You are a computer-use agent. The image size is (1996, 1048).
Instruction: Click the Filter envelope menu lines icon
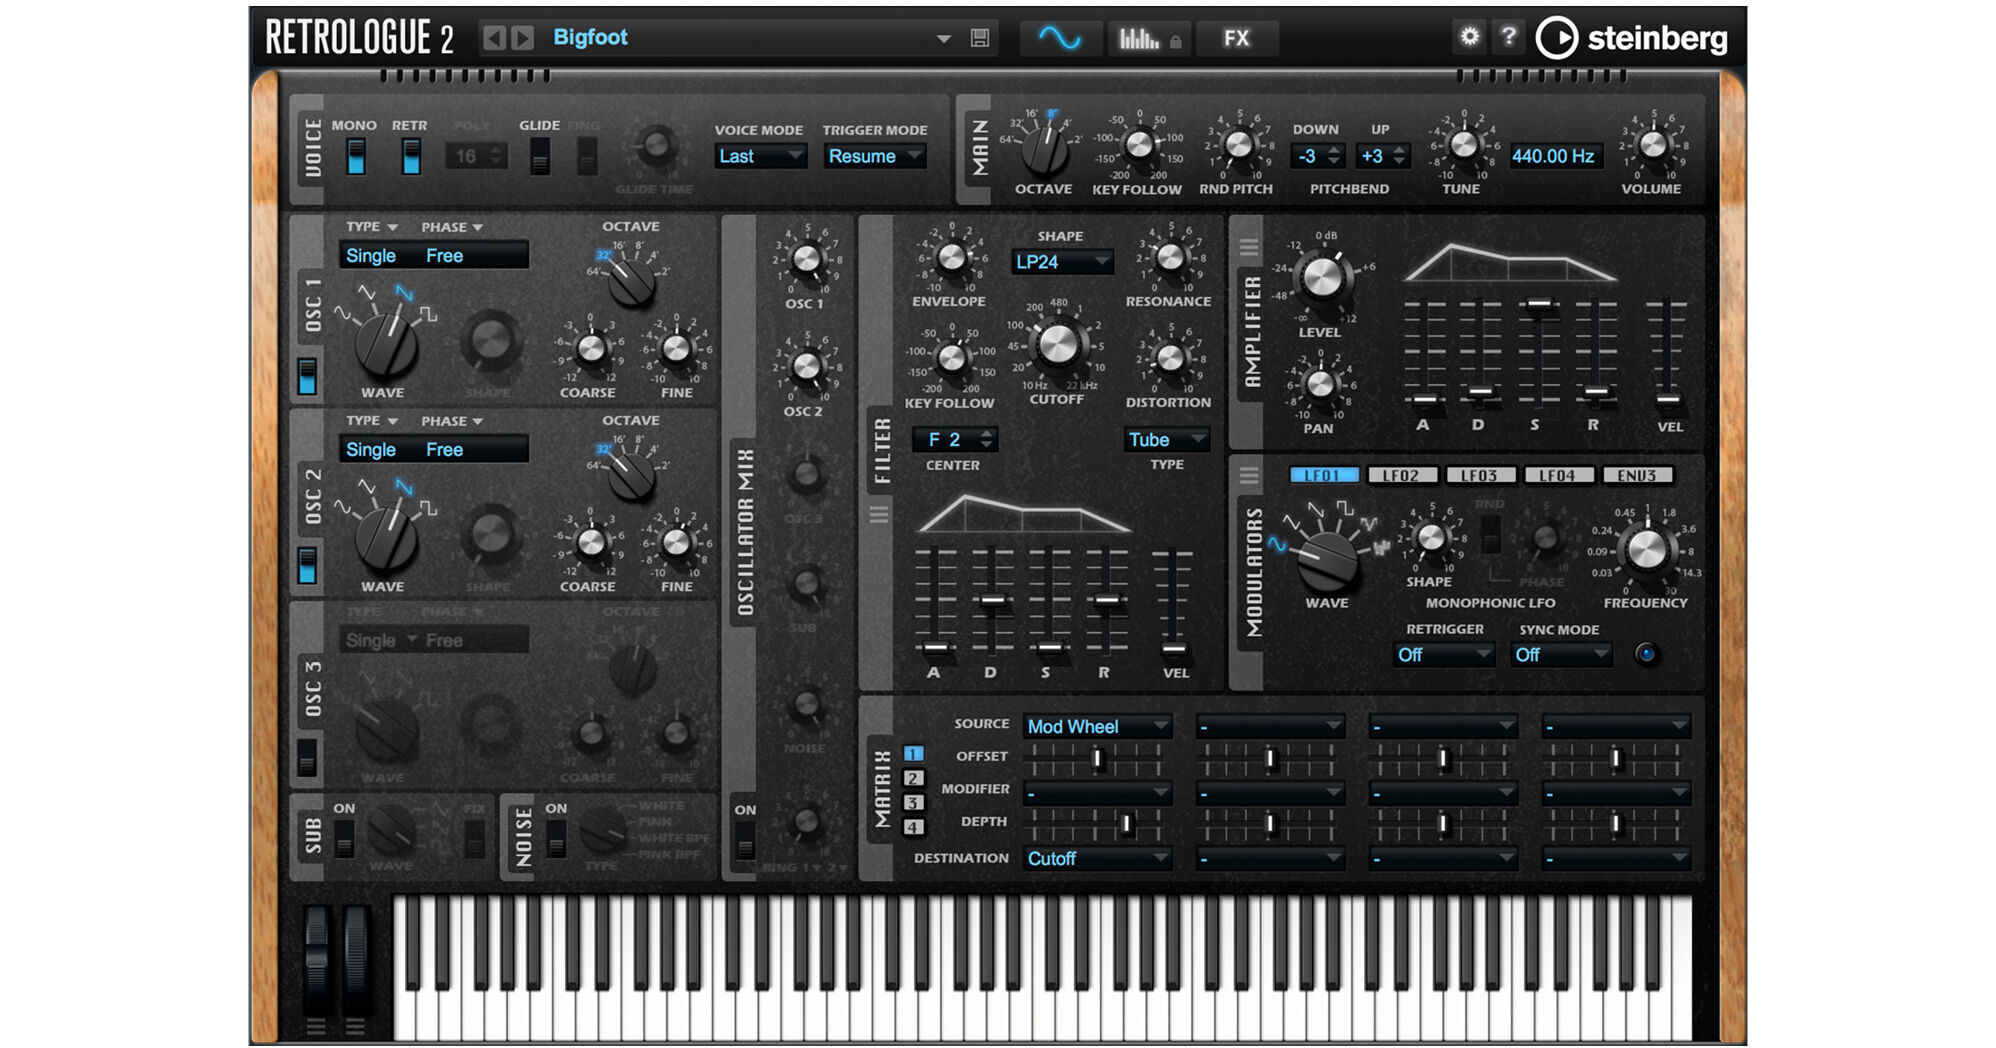(x=879, y=515)
